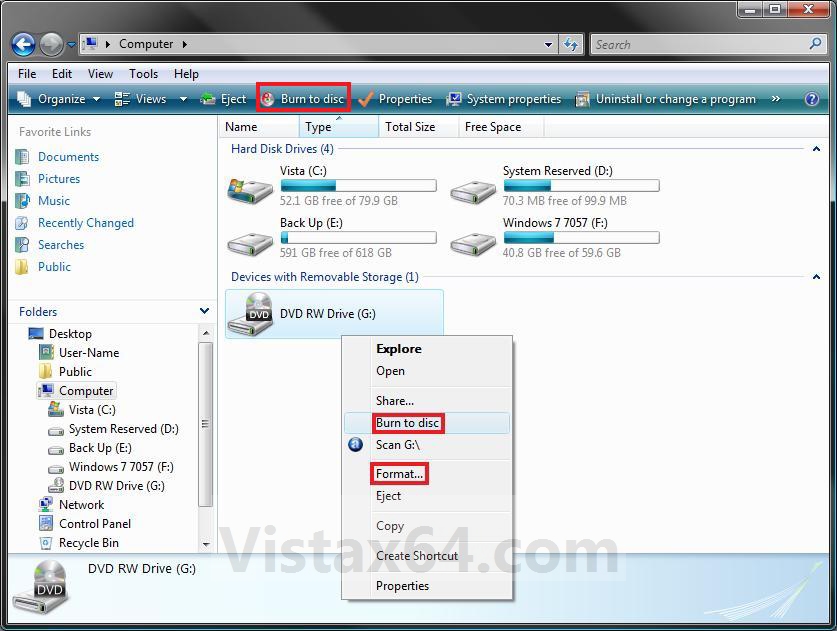Click the magnifier search icon
The width and height of the screenshot is (837, 631).
click(816, 44)
